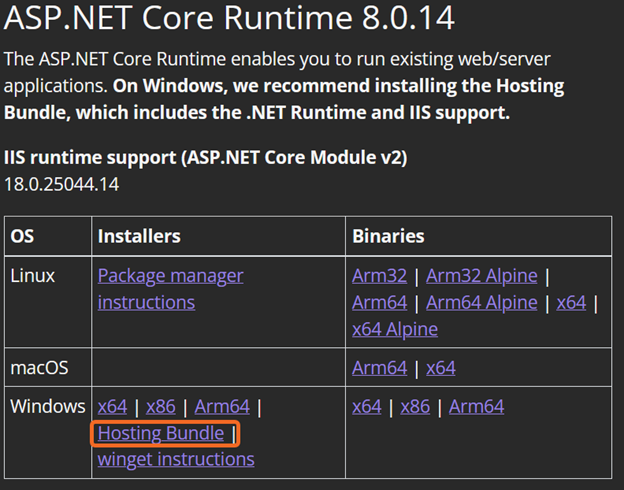Download Windows x64 binaries
The width and height of the screenshot is (624, 490).
(367, 407)
